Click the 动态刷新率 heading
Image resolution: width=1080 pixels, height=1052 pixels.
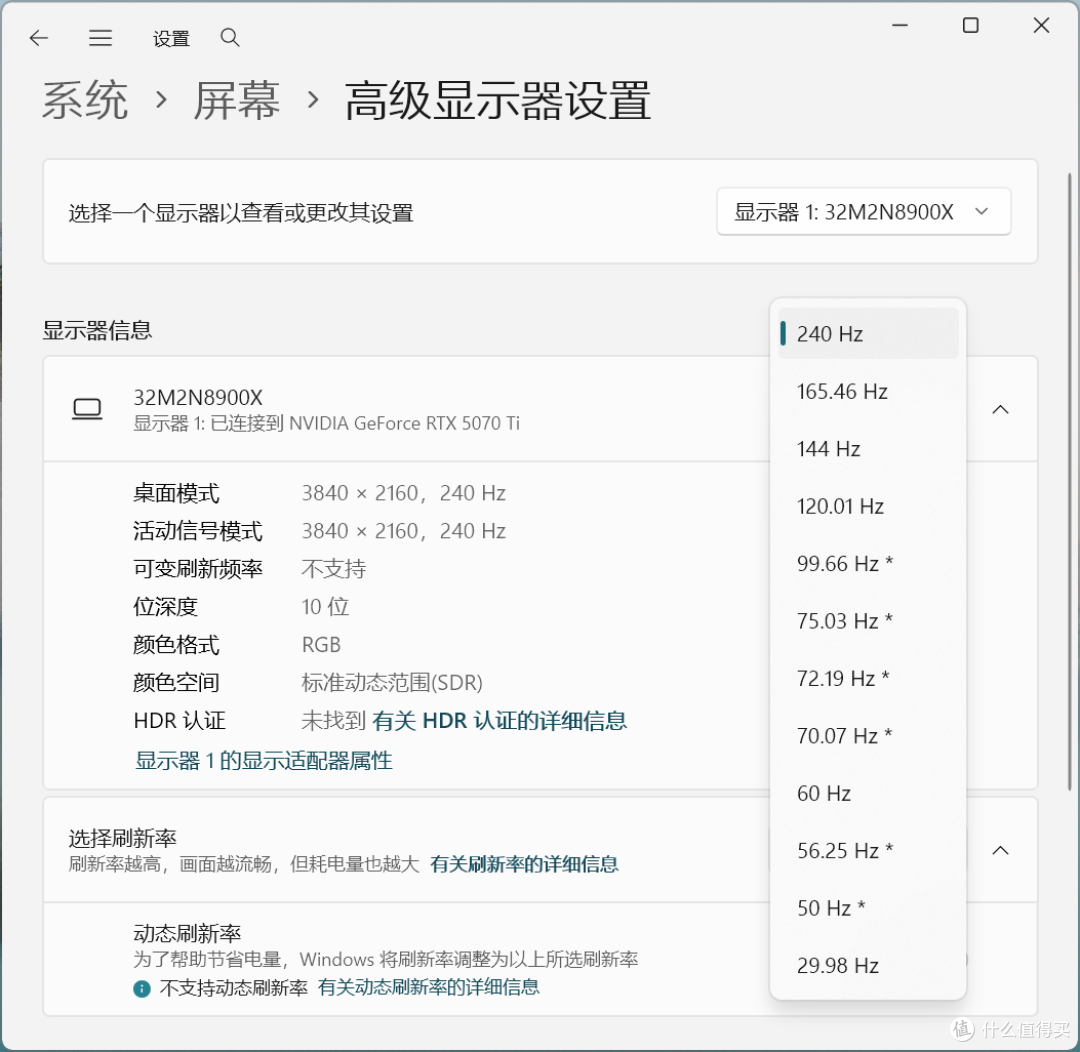(x=187, y=934)
